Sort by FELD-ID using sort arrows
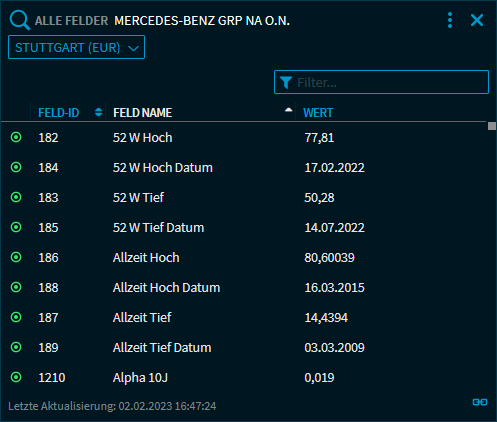497x422 pixels. pyautogui.click(x=98, y=112)
